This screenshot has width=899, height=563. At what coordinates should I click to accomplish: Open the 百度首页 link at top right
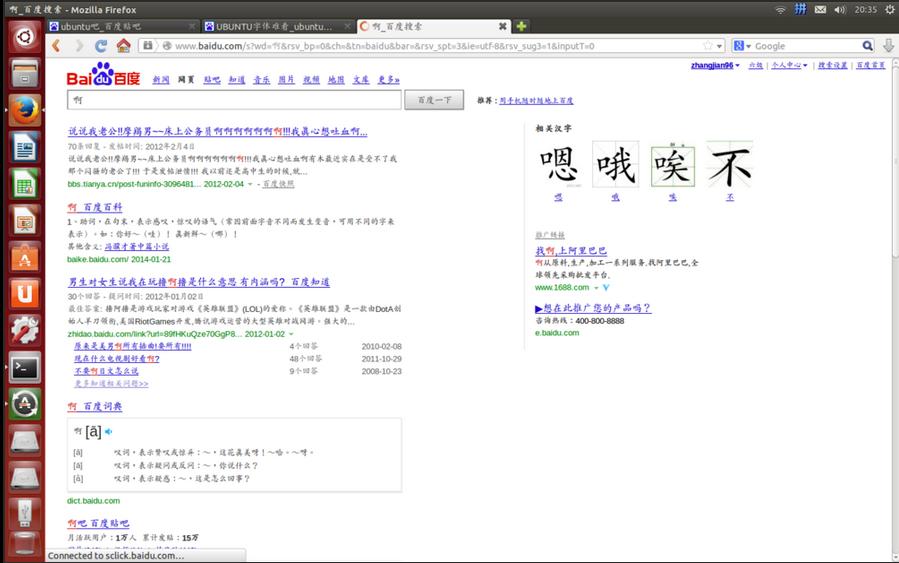871,65
